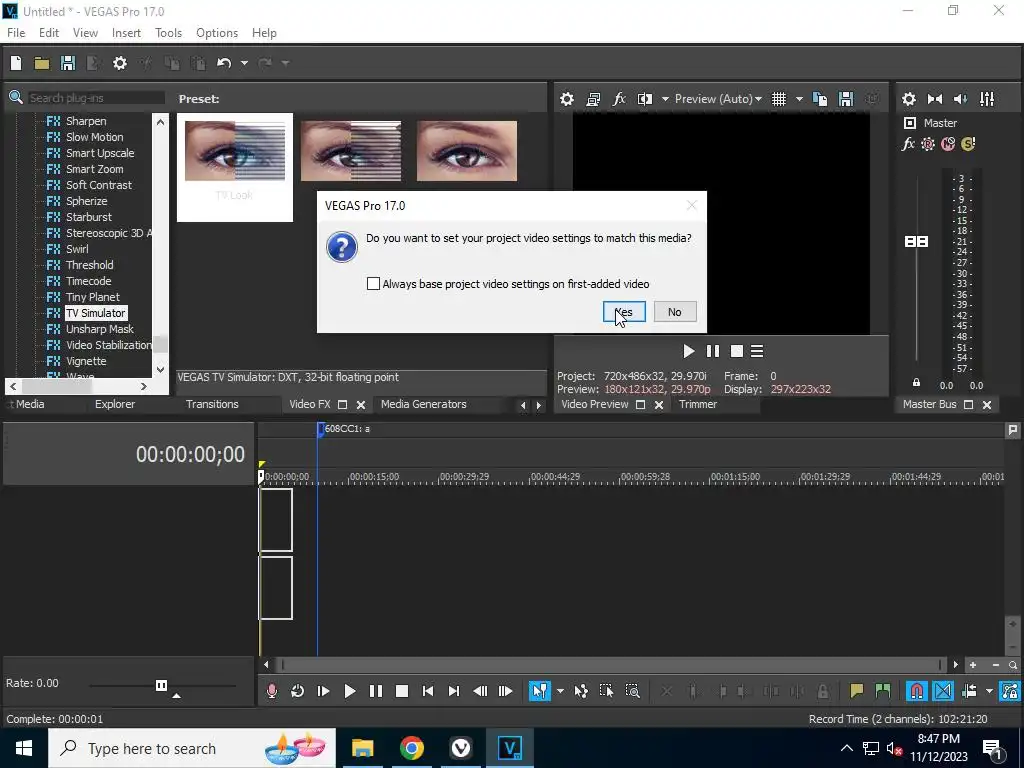Viewport: 1024px width, 768px height.
Task: Toggle Dim Output on Master Bus
Action: [x=961, y=99]
